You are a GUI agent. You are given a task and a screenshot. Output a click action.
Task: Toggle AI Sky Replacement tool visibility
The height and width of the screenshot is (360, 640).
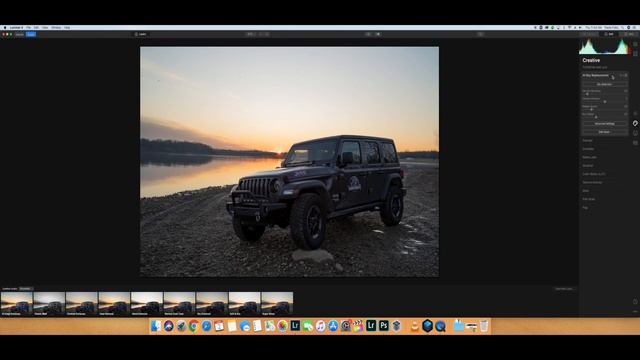626,76
